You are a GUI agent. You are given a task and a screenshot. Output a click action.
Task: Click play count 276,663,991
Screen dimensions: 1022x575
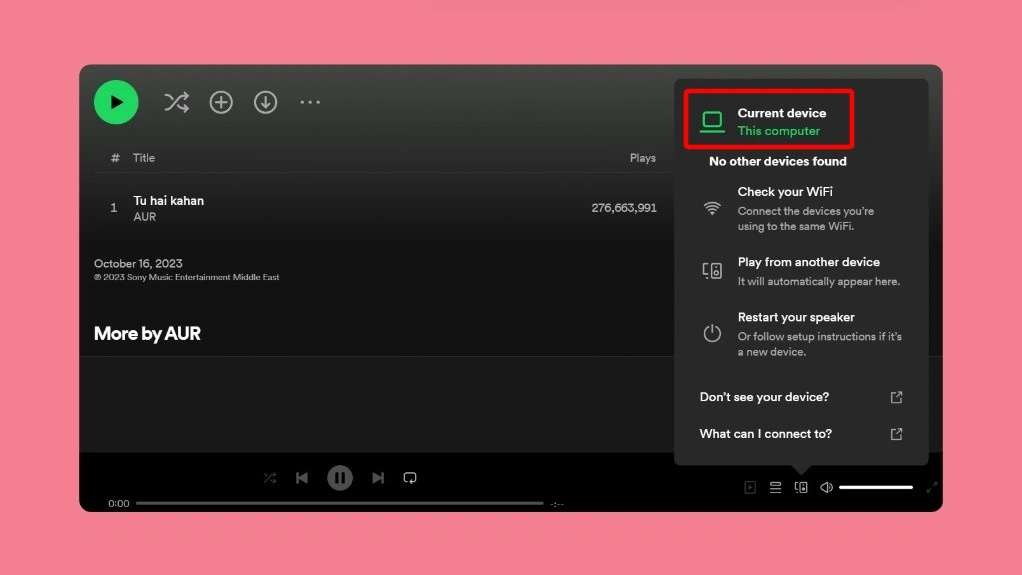point(624,208)
